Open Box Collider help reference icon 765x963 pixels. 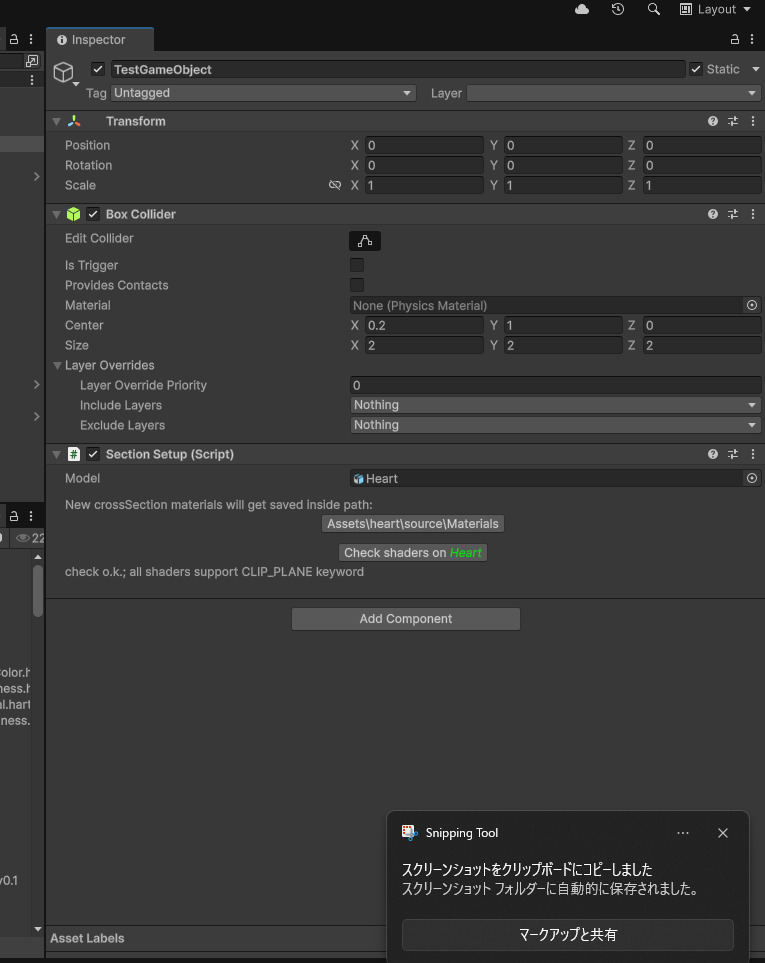(713, 214)
